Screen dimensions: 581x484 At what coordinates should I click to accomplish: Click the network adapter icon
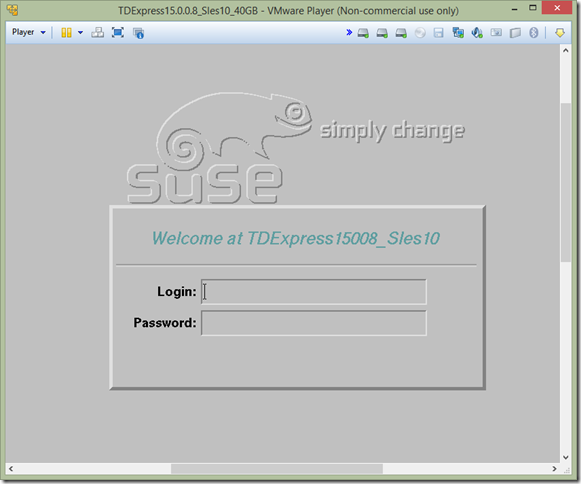pyautogui.click(x=458, y=33)
